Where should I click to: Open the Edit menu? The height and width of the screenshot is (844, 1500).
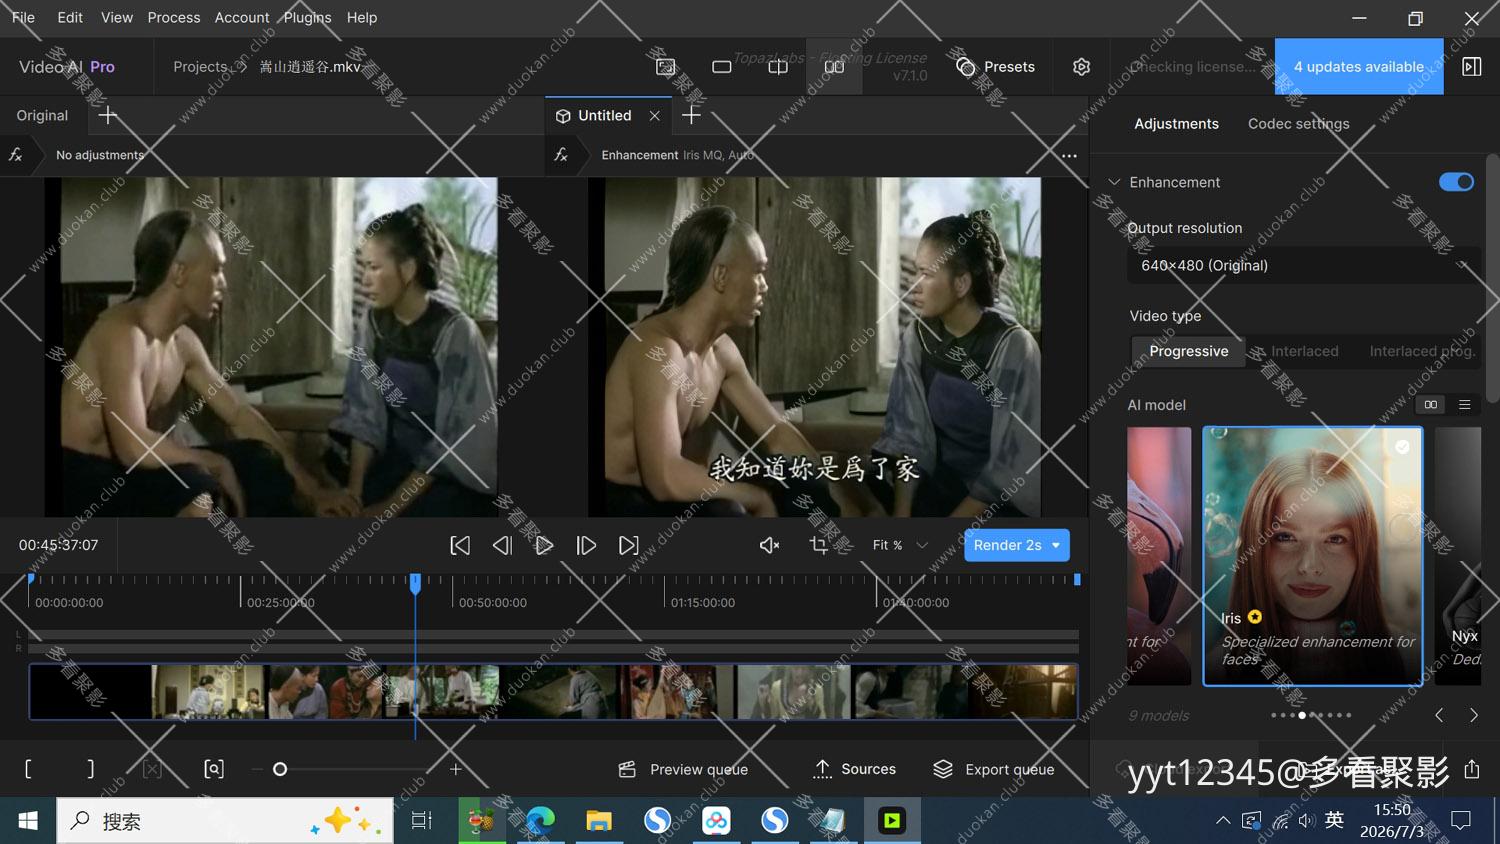click(70, 17)
